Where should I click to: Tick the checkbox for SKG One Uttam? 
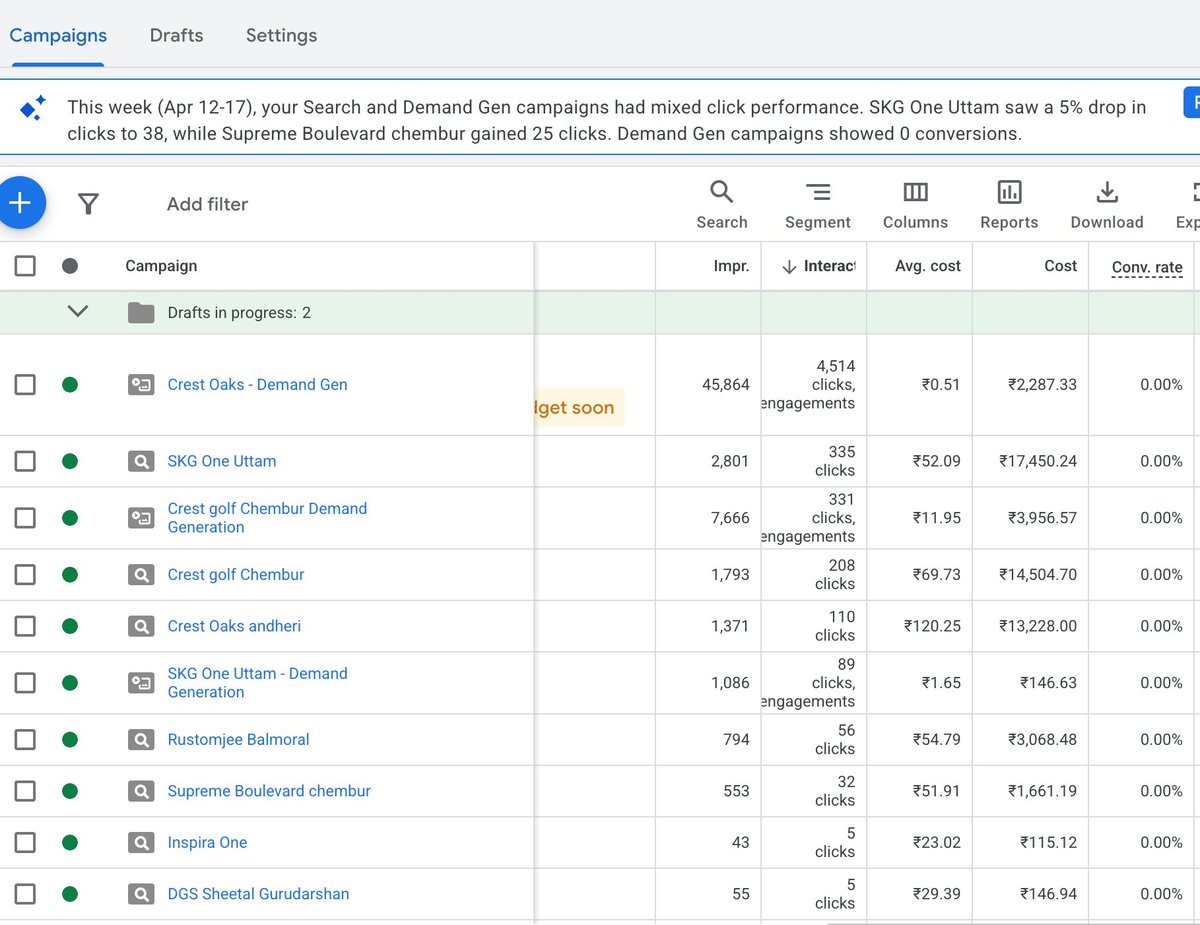point(25,461)
